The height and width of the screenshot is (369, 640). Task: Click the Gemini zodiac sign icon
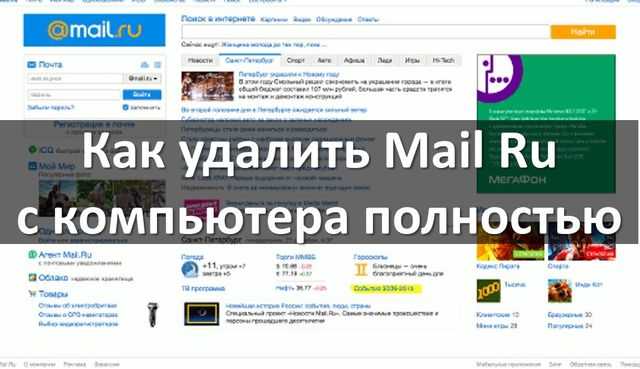[361, 270]
